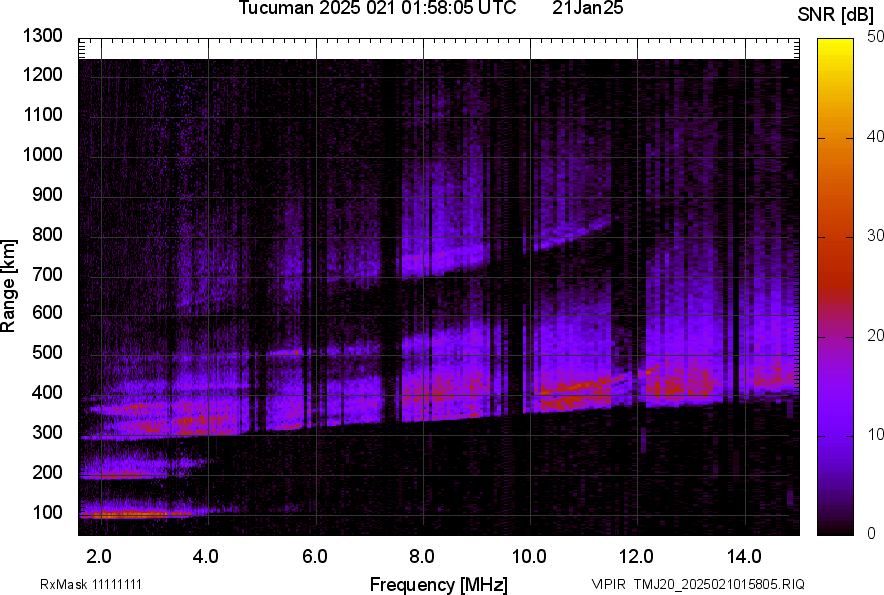Click the plot title 'Tucuman 2025 021 01:58:05 UTC'
884x595 pixels.
(x=377, y=7)
